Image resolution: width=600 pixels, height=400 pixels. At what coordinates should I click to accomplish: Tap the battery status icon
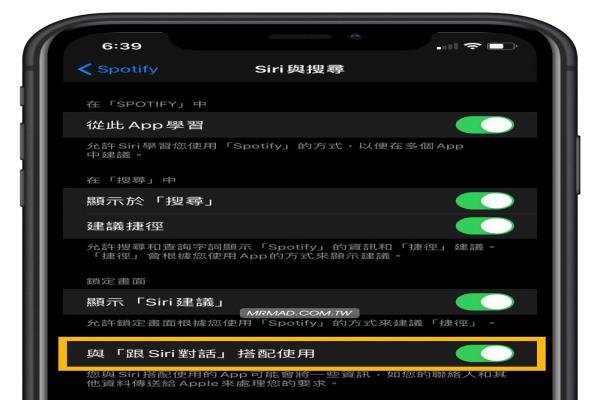(x=502, y=46)
